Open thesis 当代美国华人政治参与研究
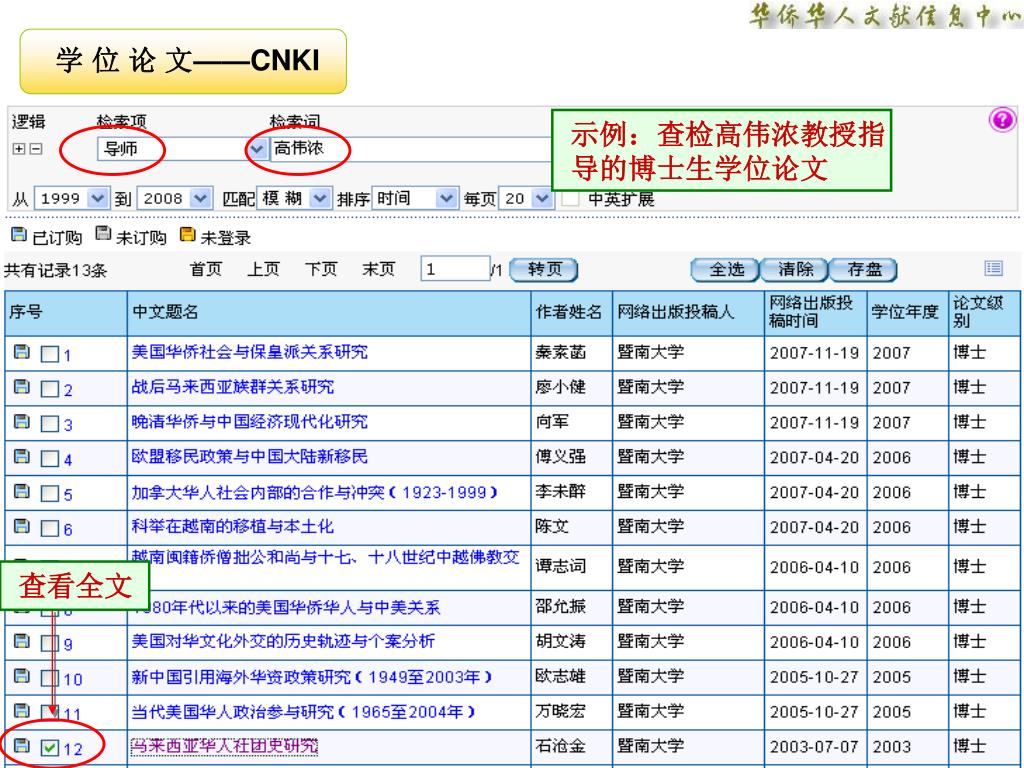 click(x=303, y=711)
